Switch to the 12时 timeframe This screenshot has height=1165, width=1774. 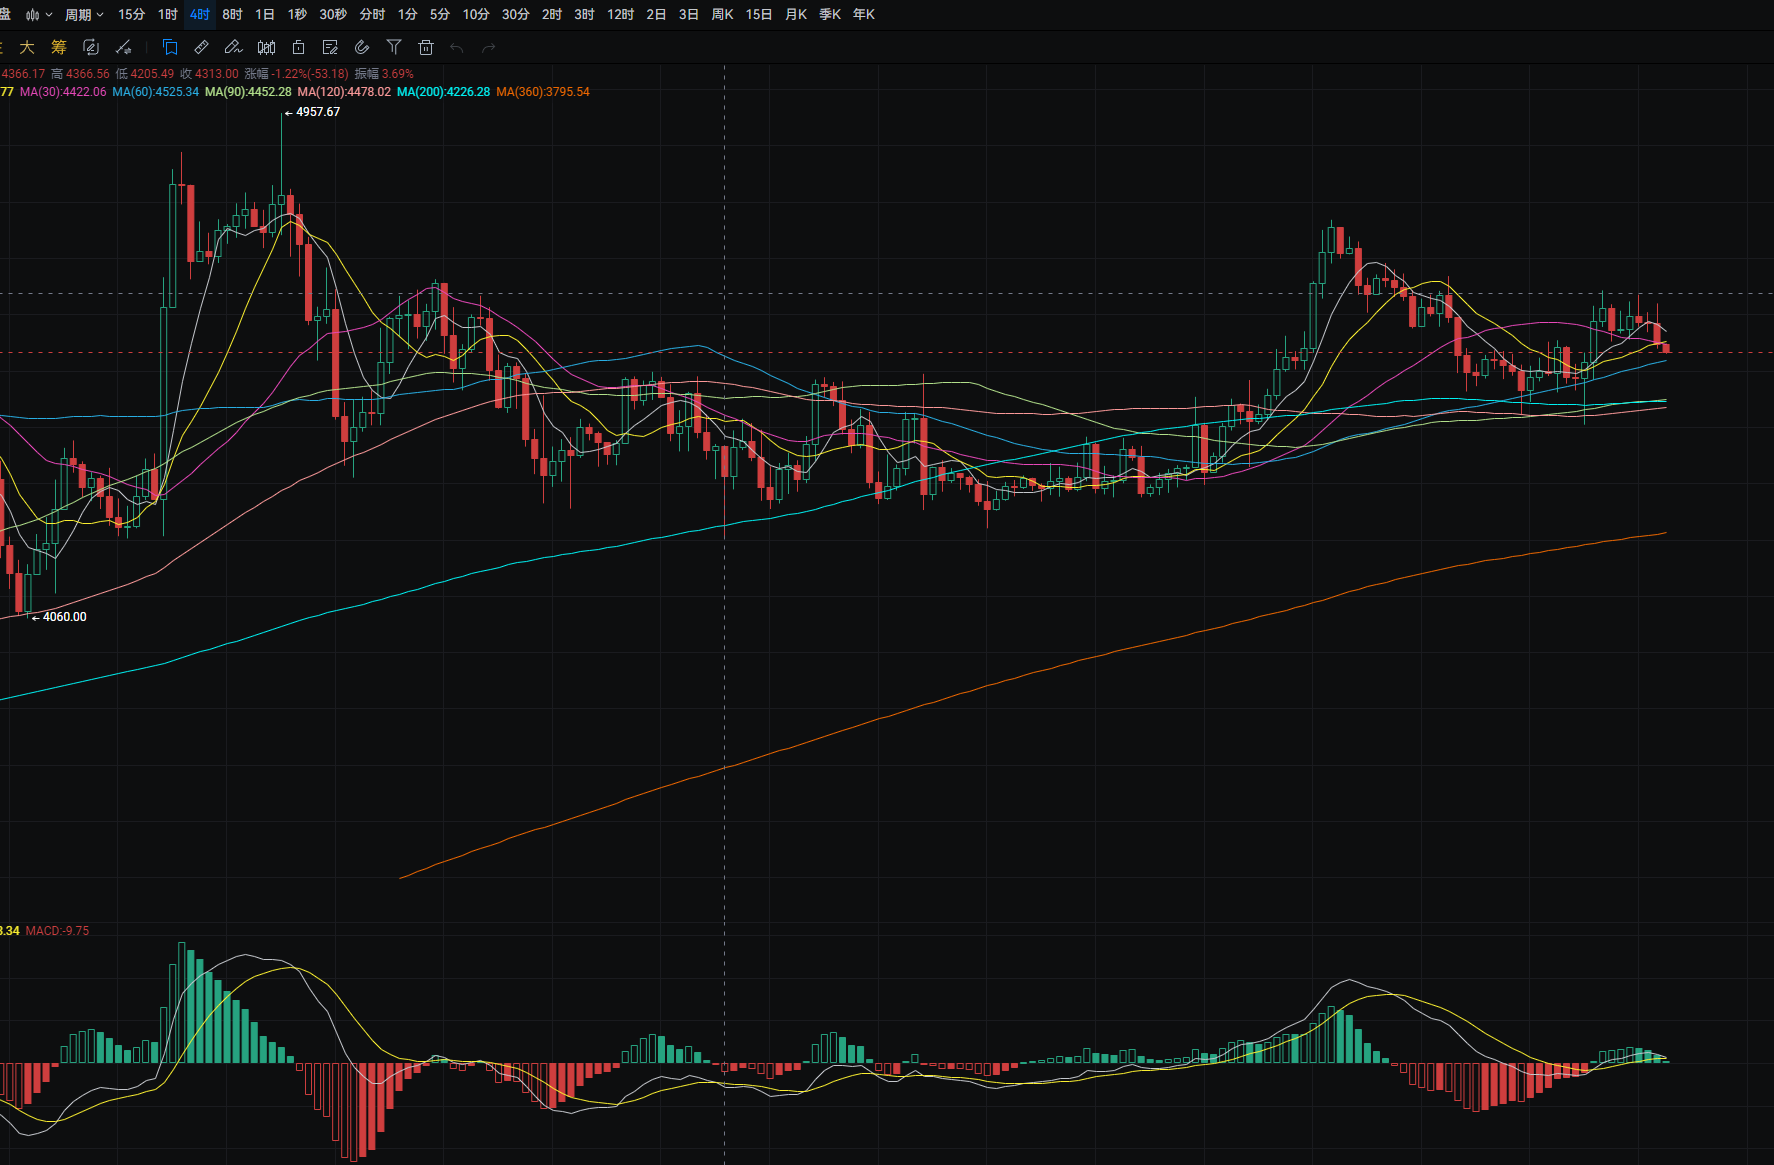pos(620,15)
